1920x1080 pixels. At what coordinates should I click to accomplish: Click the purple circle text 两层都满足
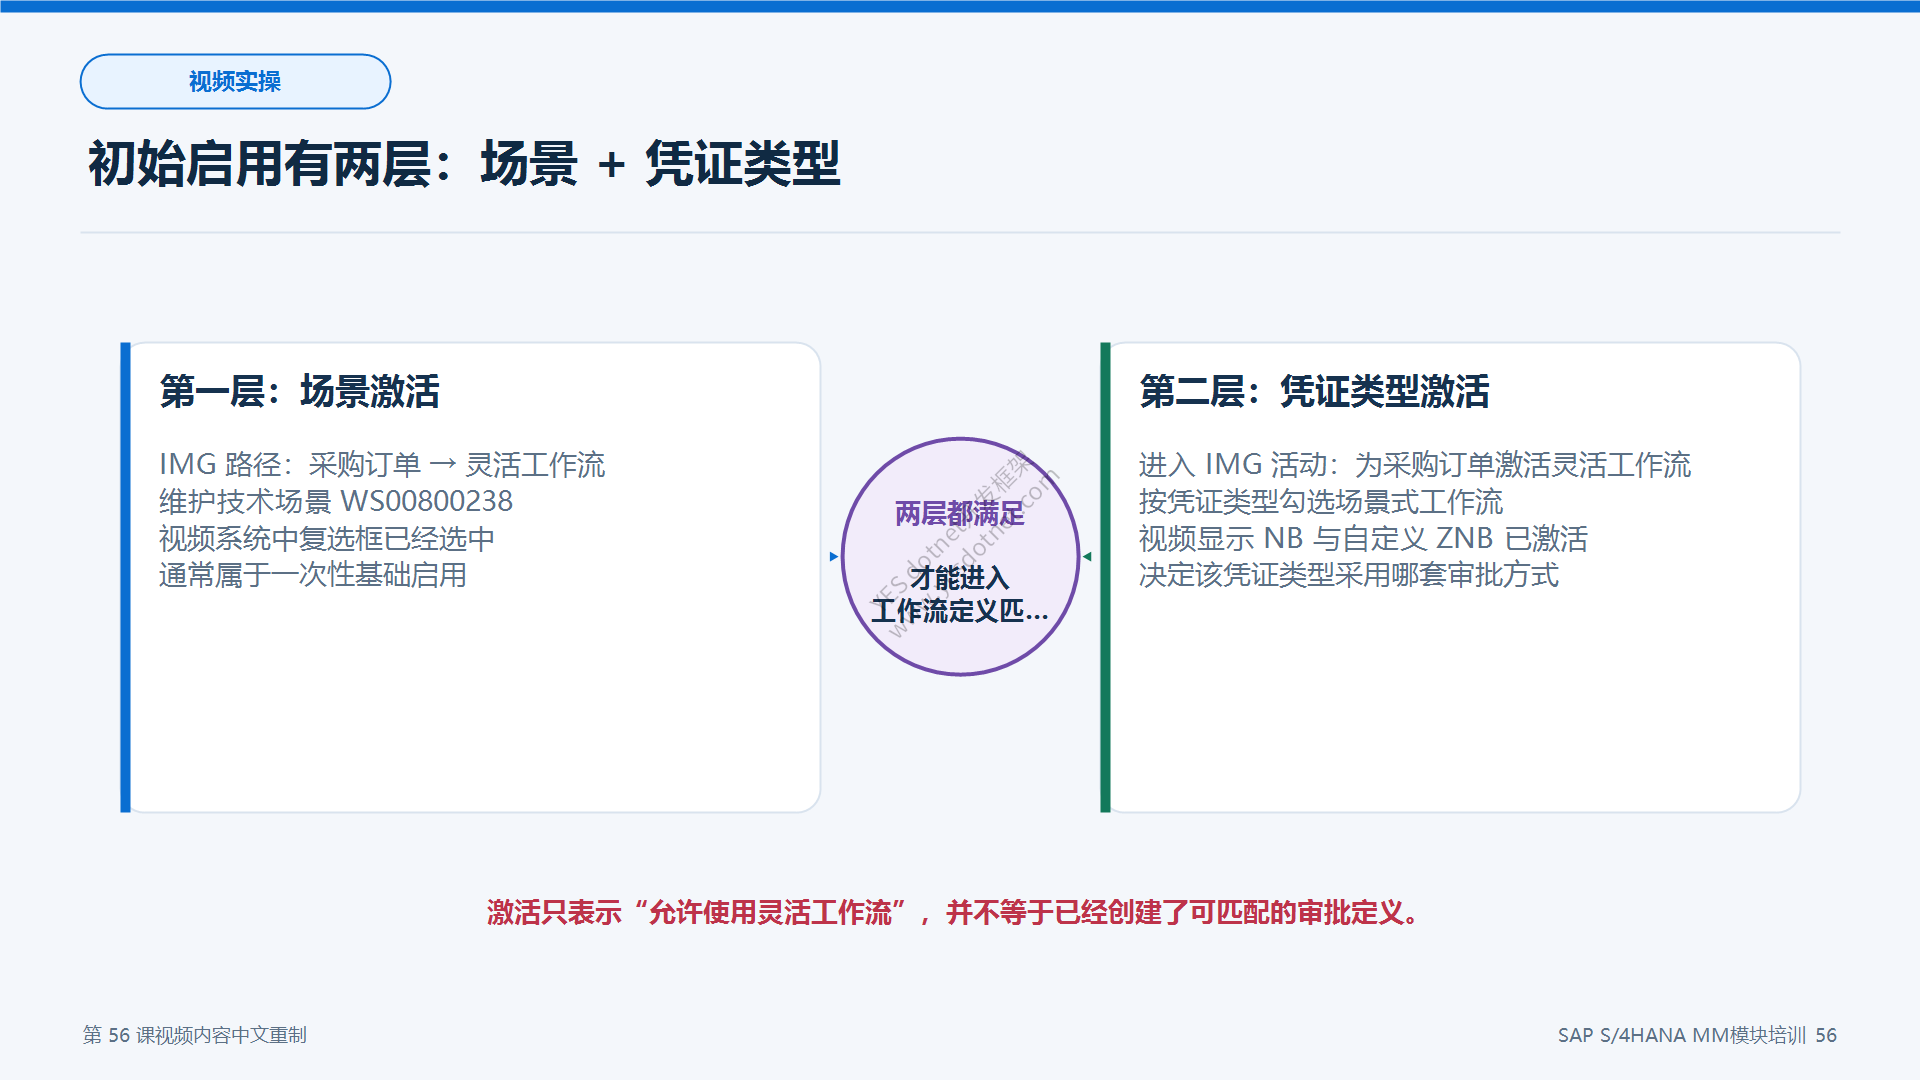[960, 513]
